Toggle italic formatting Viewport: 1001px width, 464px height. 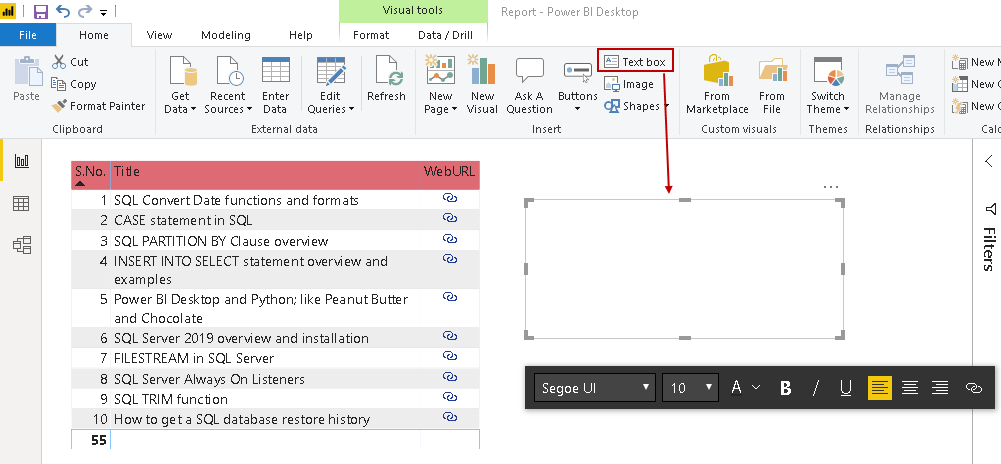click(815, 387)
